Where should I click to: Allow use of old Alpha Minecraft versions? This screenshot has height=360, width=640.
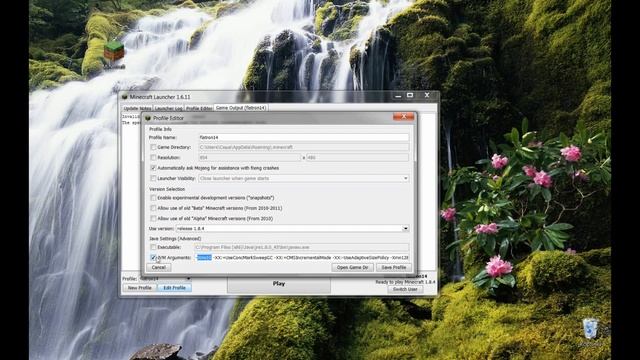(x=153, y=219)
